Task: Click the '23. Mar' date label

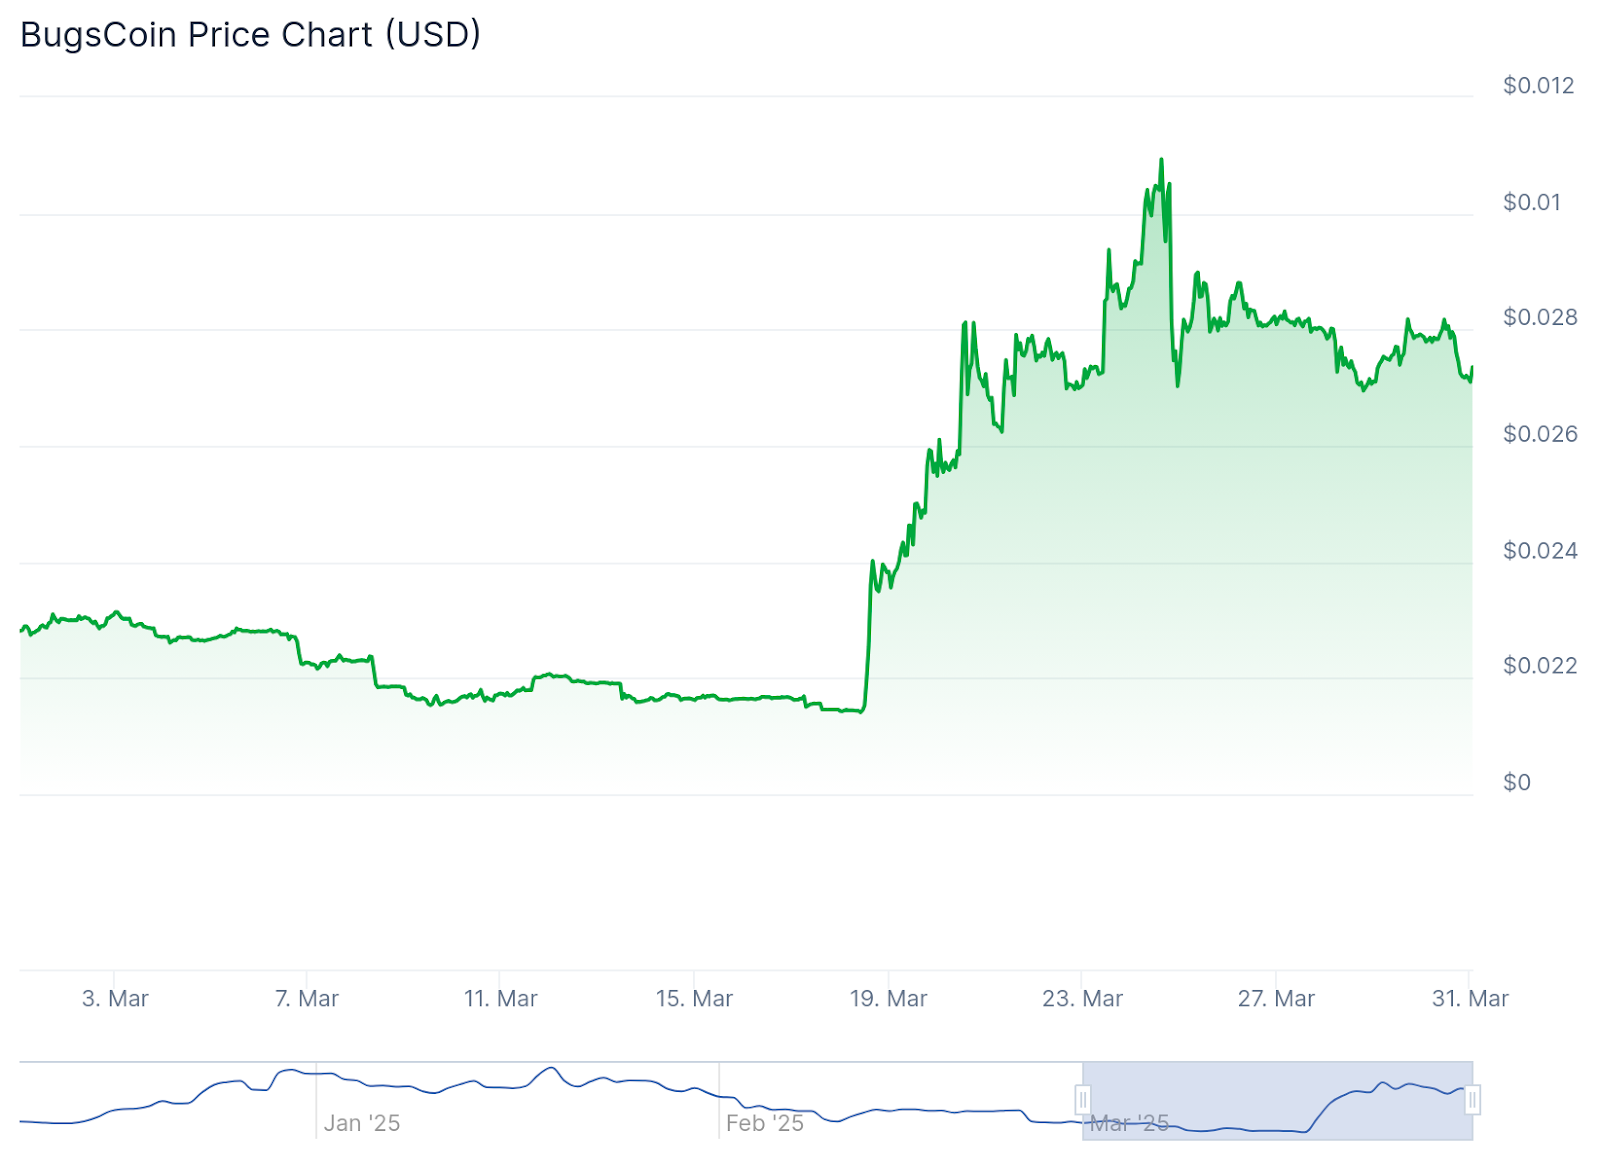Action: [1082, 998]
